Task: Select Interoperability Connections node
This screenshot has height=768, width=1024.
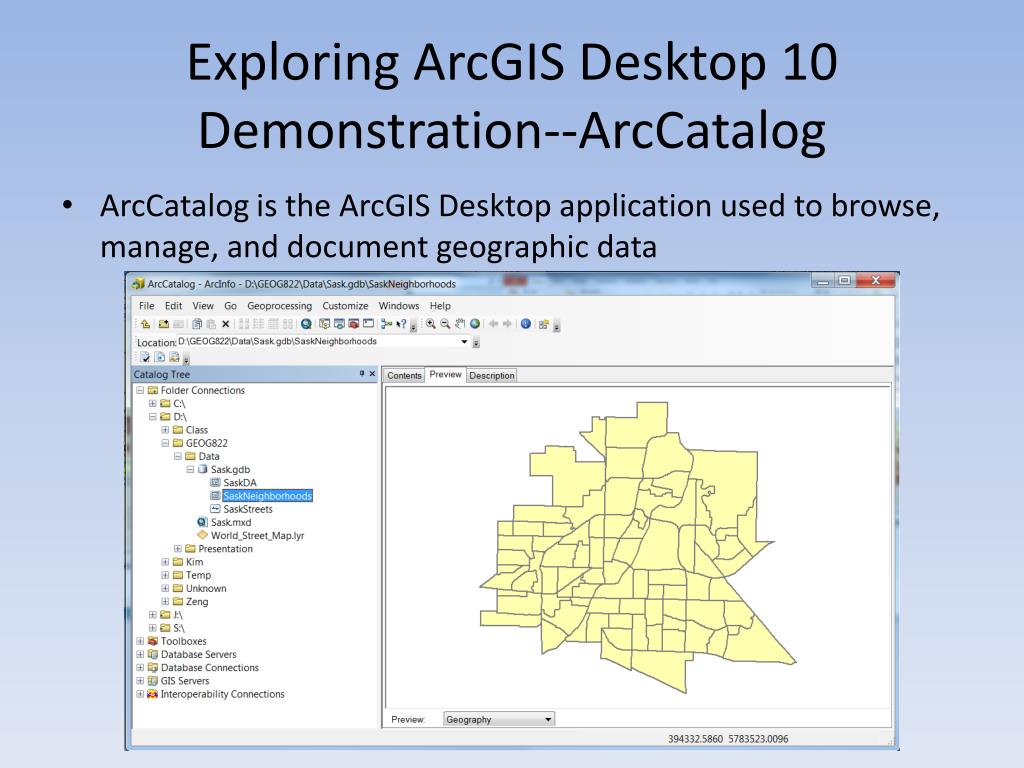Action: [223, 694]
